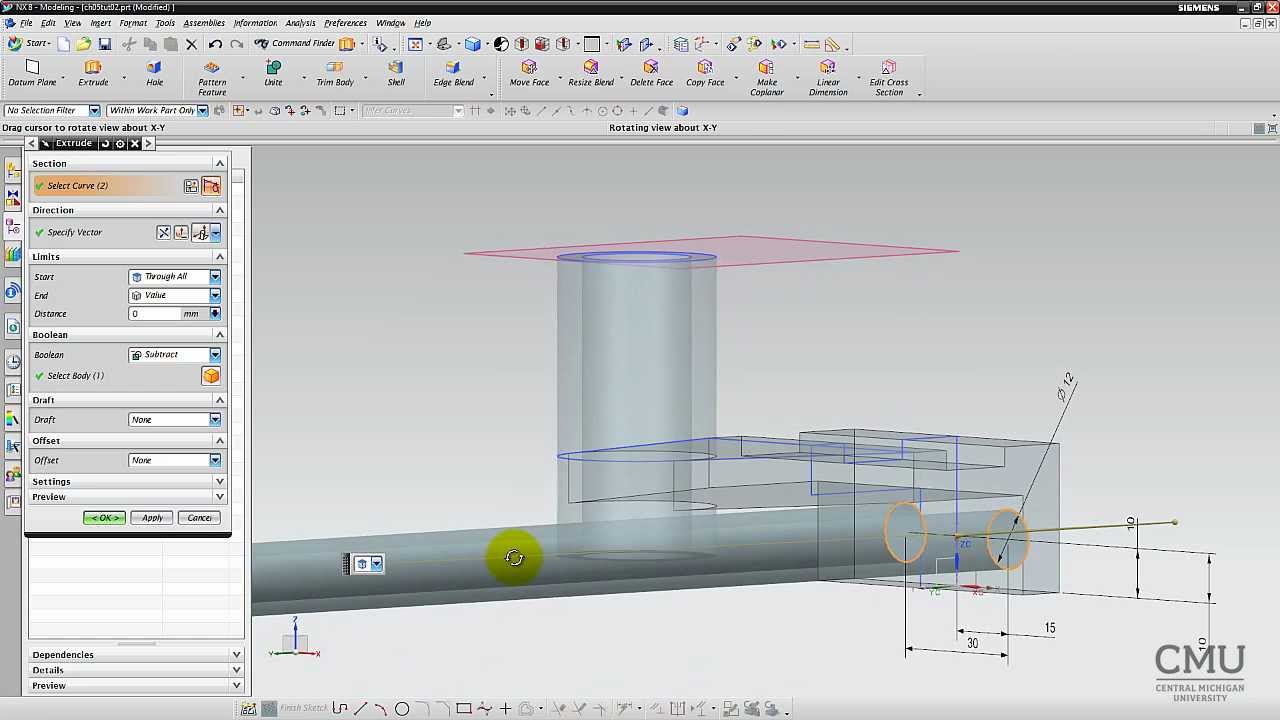
Task: Click the Delete X icon in the toolbar
Action: (x=191, y=44)
